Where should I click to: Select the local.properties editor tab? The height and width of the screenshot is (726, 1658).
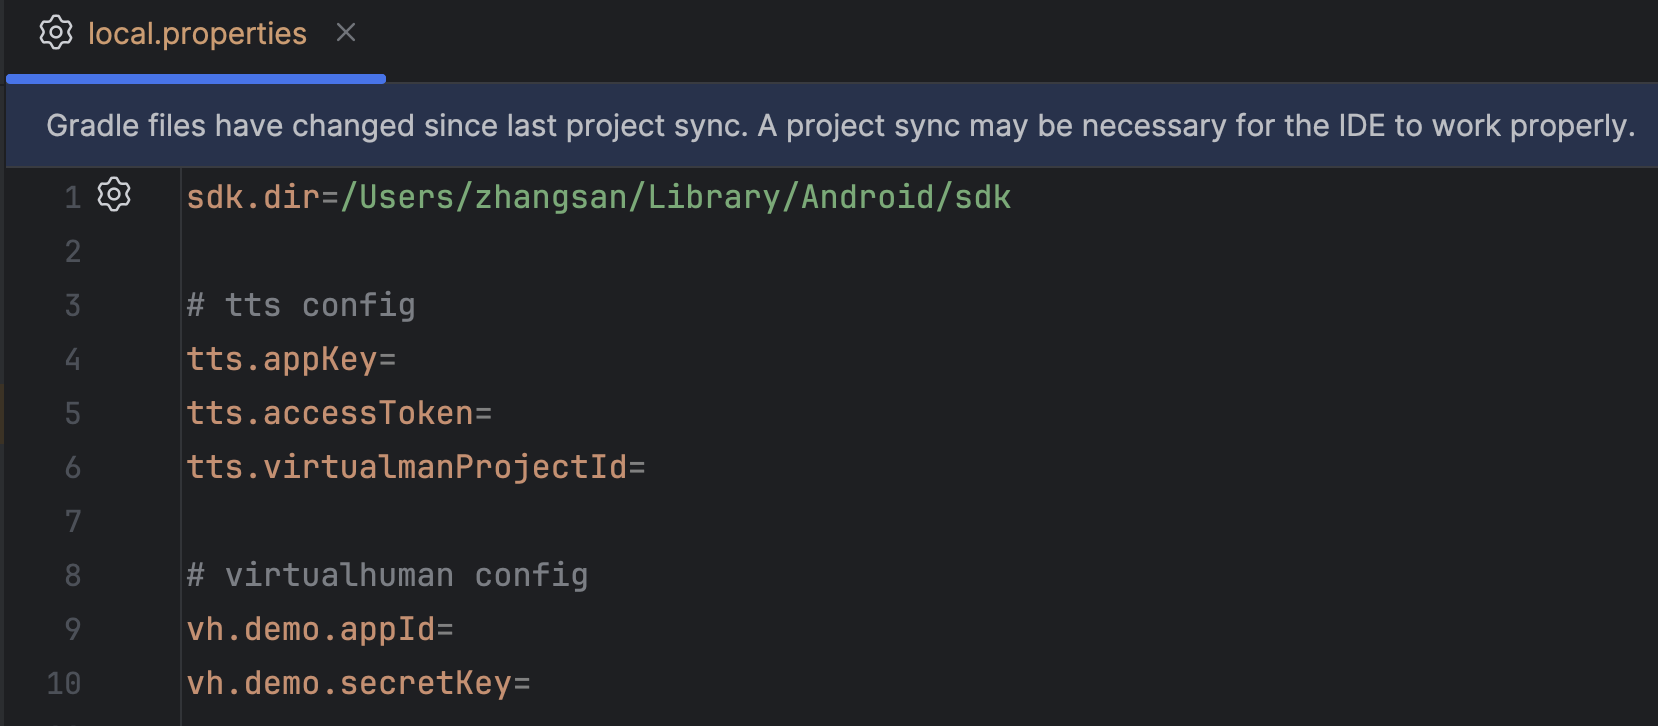[x=197, y=34]
